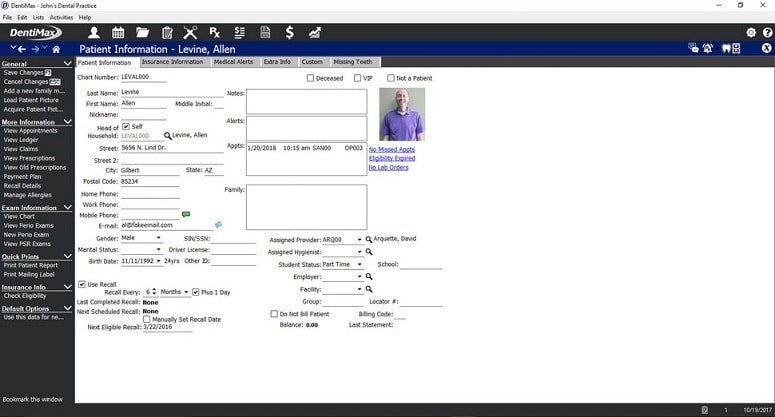Click the text message icon beside Mobile Phone
Screen dimensions: 775x417
coord(186,214)
